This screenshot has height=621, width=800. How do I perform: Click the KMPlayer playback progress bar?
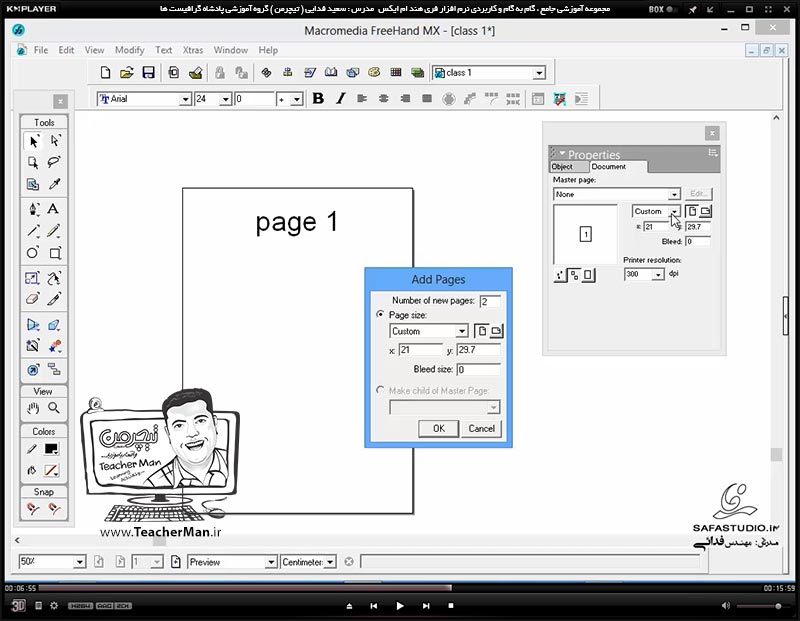(398, 588)
